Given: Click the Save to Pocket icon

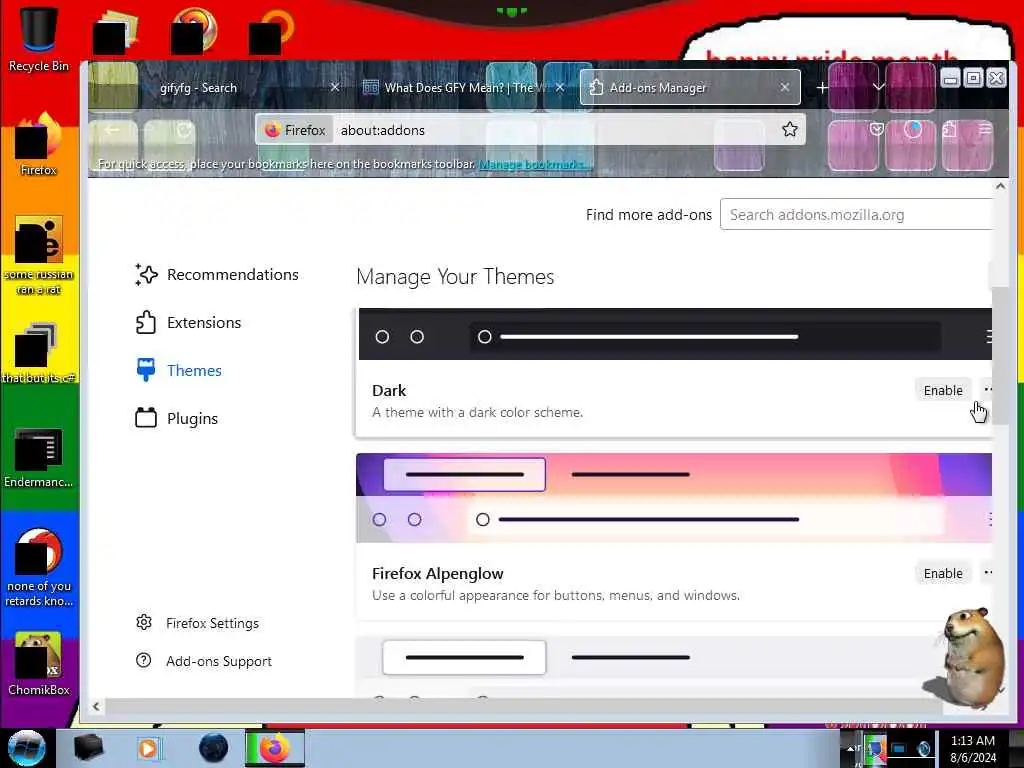Looking at the screenshot, I should [x=876, y=130].
